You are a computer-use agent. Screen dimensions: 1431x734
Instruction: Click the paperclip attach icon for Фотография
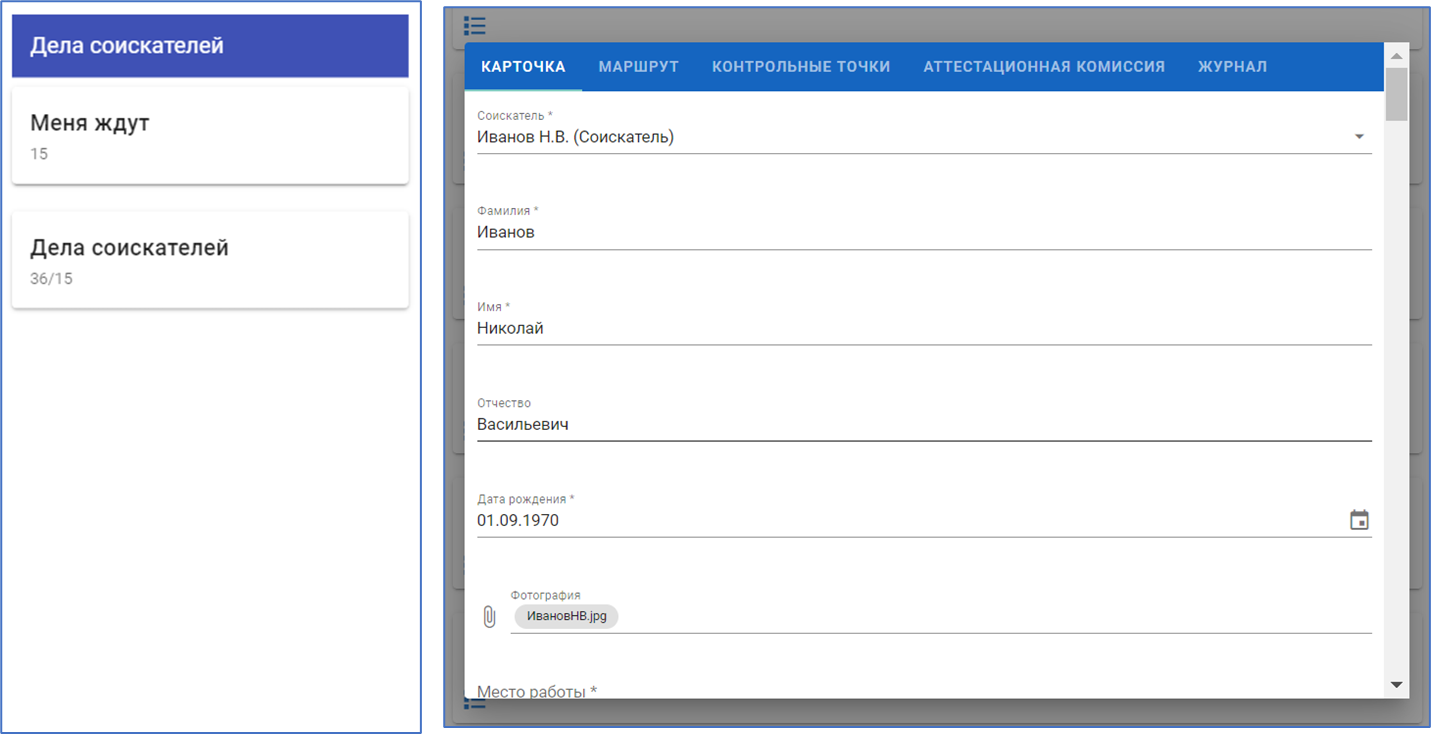[x=489, y=617]
